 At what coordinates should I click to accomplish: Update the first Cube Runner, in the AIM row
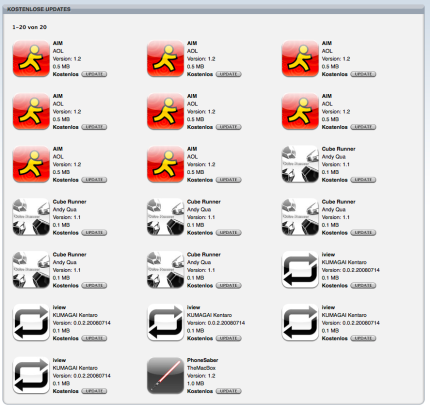[x=363, y=180]
